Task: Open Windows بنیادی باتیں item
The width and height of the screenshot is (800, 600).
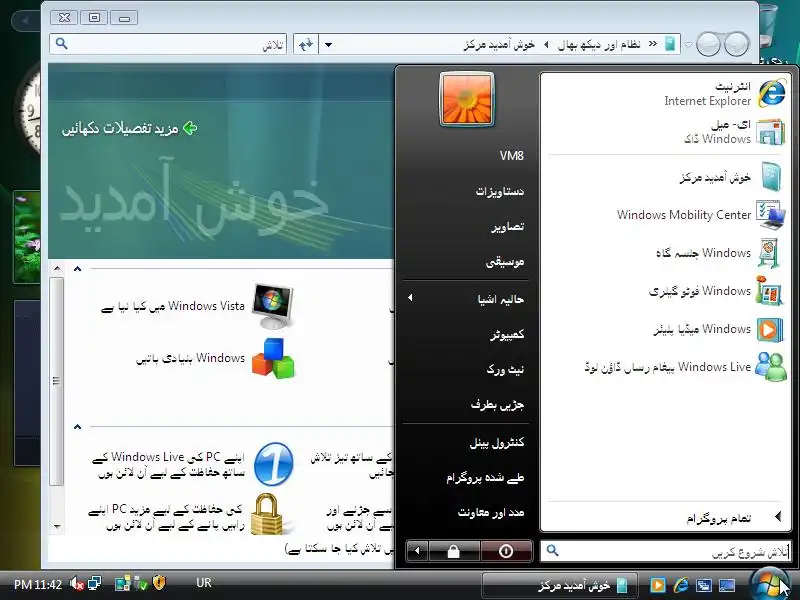Action: tap(215, 358)
